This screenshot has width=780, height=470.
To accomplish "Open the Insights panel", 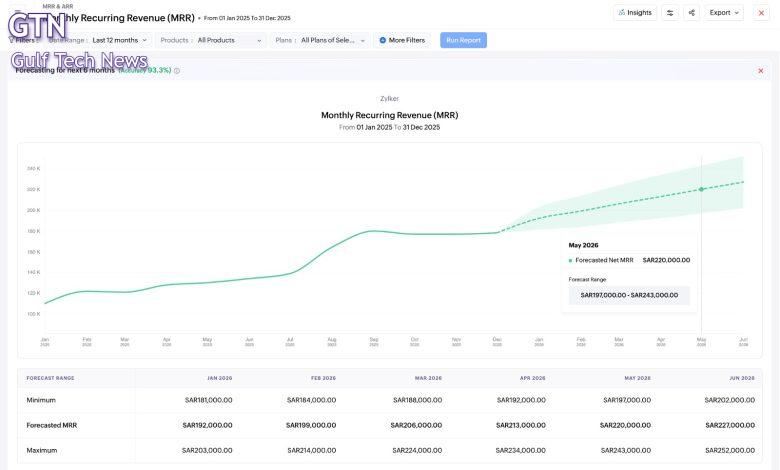I will point(635,13).
